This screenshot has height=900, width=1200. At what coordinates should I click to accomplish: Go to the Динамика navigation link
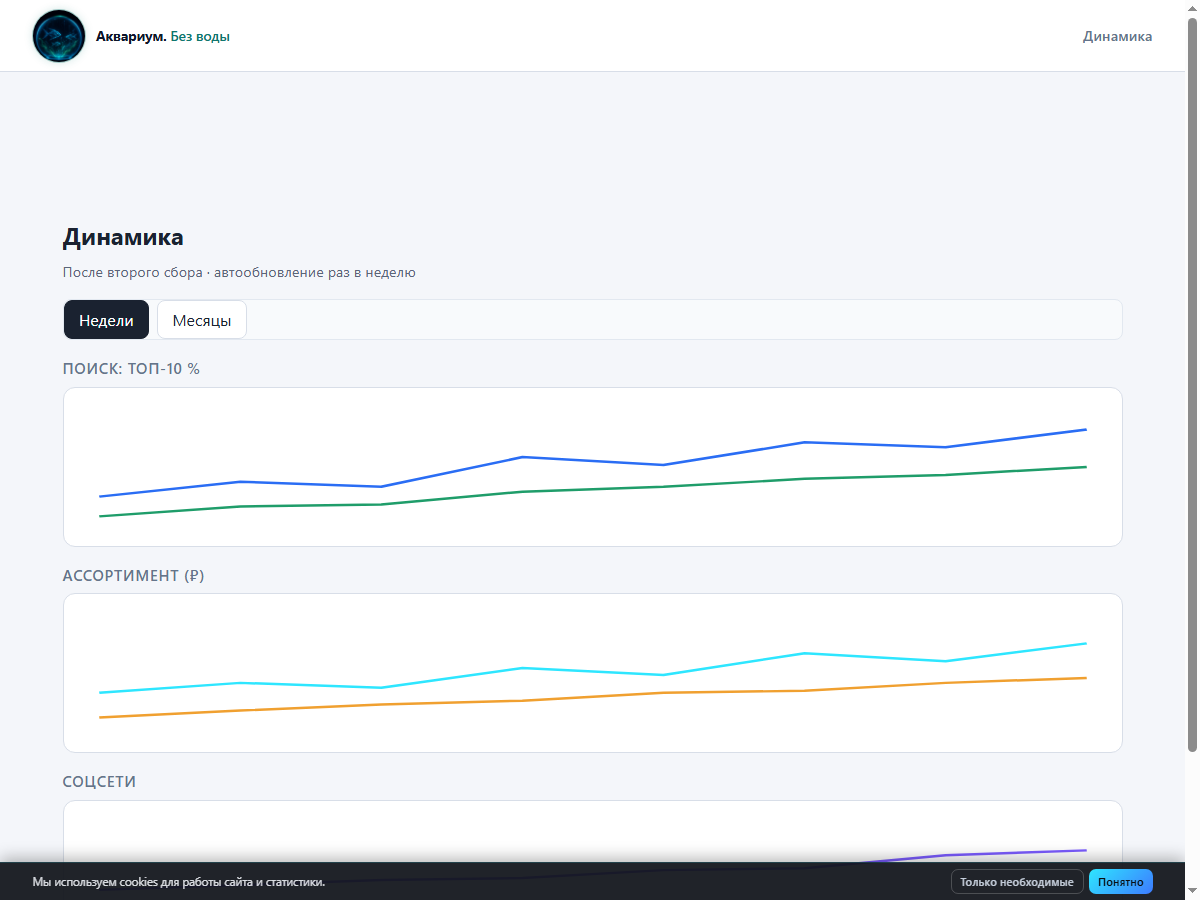(1117, 36)
